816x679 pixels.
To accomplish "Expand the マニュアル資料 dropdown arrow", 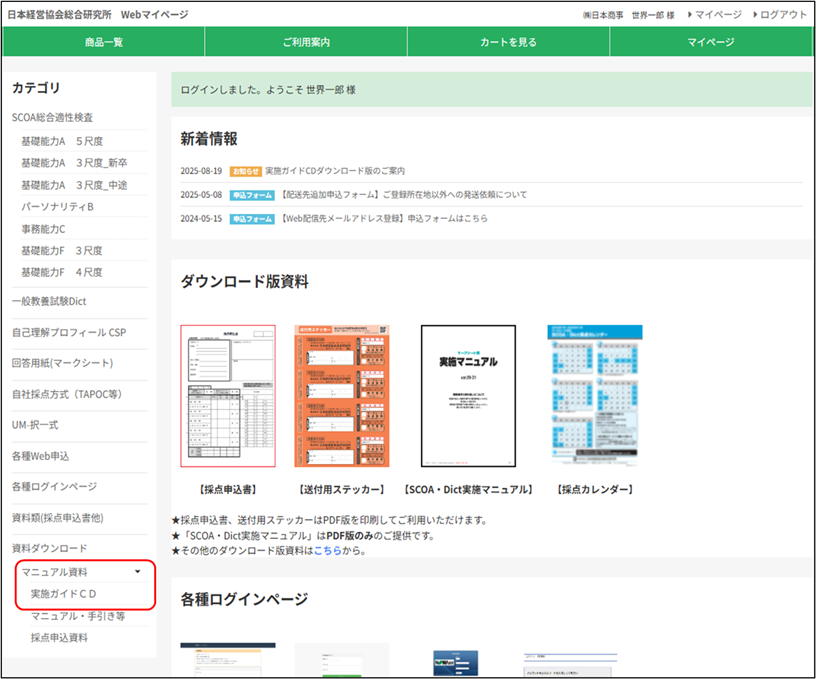I will [137, 572].
